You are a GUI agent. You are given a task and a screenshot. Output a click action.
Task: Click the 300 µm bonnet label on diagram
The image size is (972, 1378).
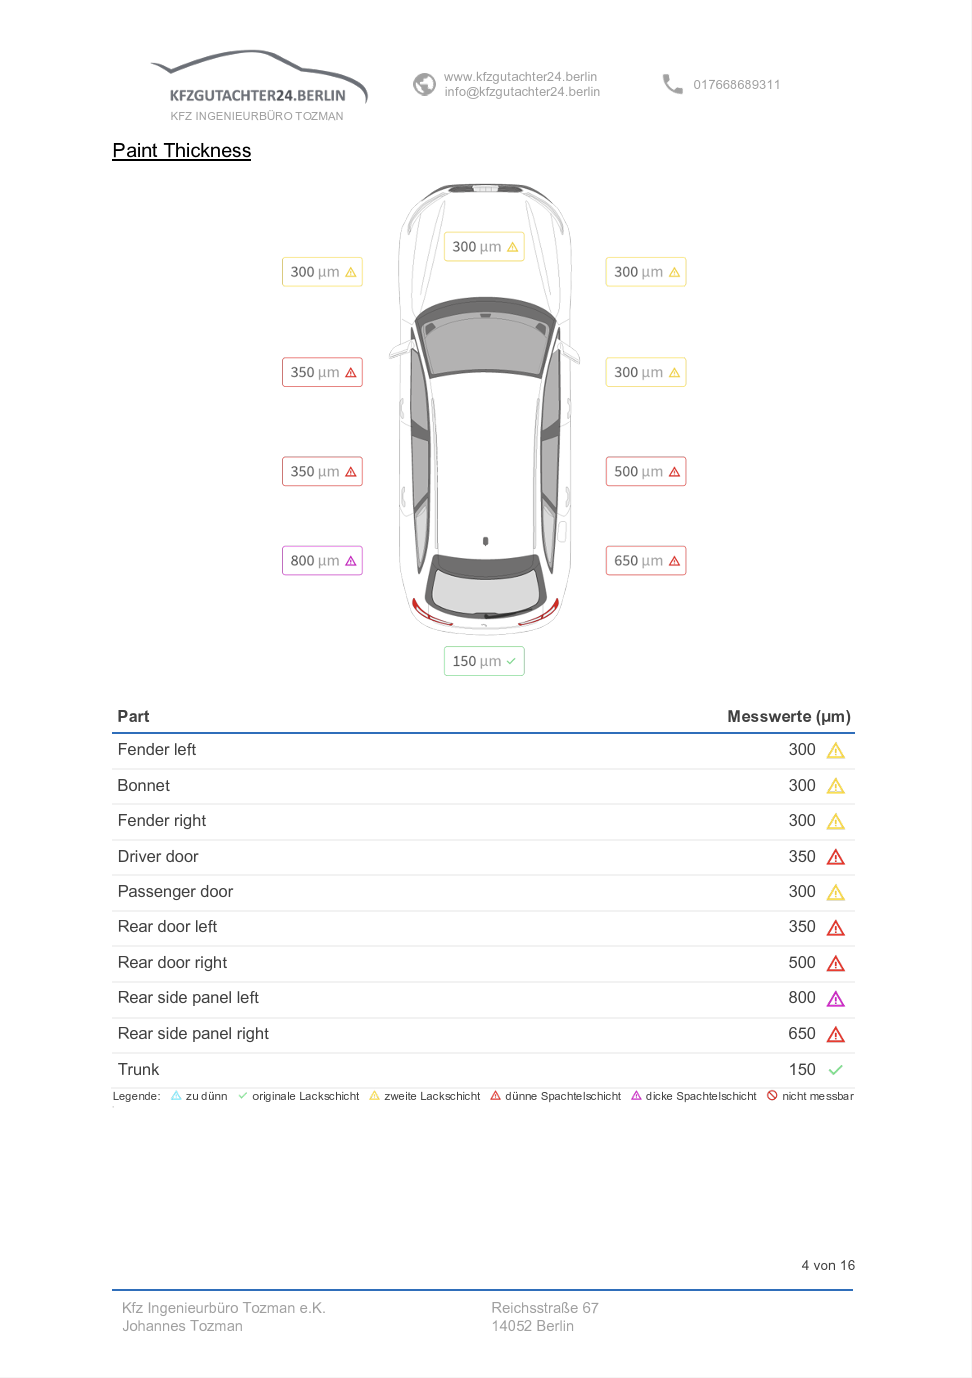point(484,247)
